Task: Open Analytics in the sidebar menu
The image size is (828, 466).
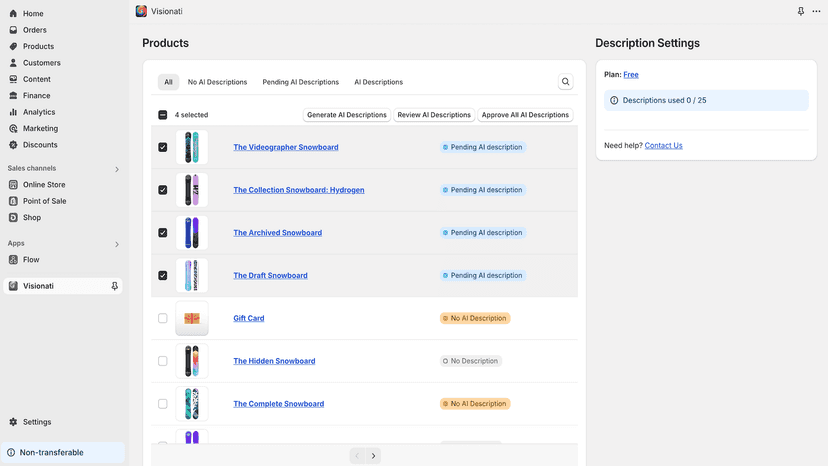Action: 39,112
